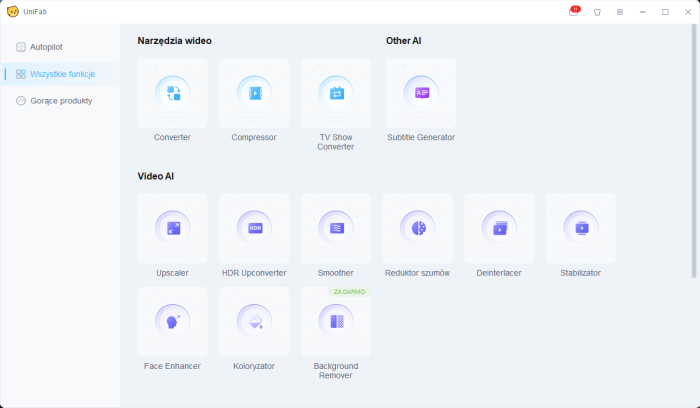Go to Gorące produkty section
Viewport: 700px width, 408px height.
[x=61, y=101]
